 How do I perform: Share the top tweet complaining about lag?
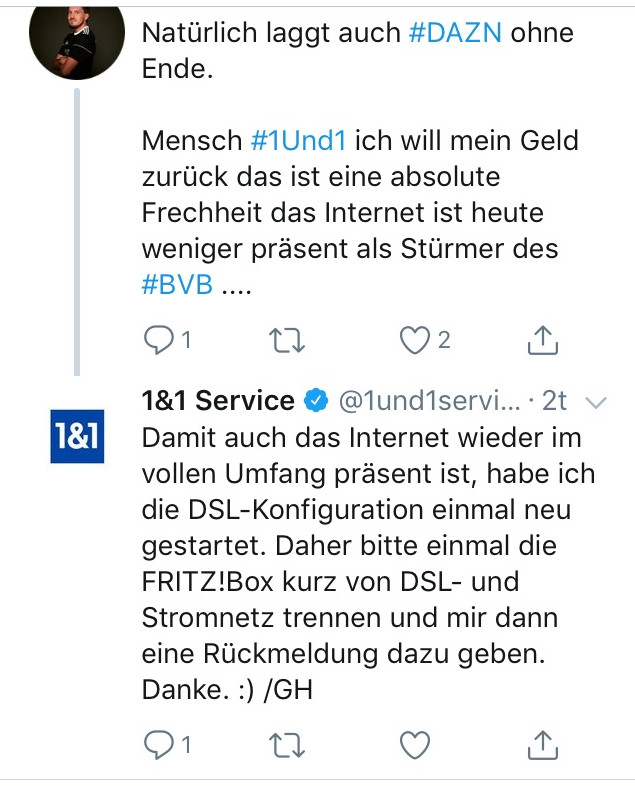coord(541,340)
